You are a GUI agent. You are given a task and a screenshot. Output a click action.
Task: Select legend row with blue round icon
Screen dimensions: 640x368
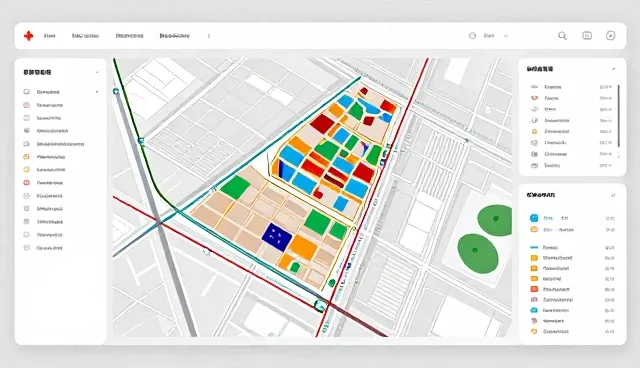(x=572, y=218)
